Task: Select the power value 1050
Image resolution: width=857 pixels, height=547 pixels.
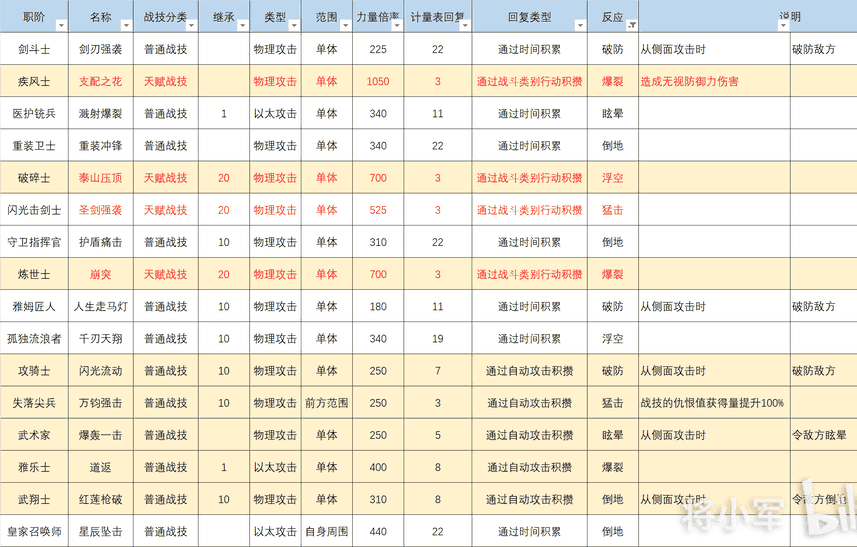Action: pos(378,81)
